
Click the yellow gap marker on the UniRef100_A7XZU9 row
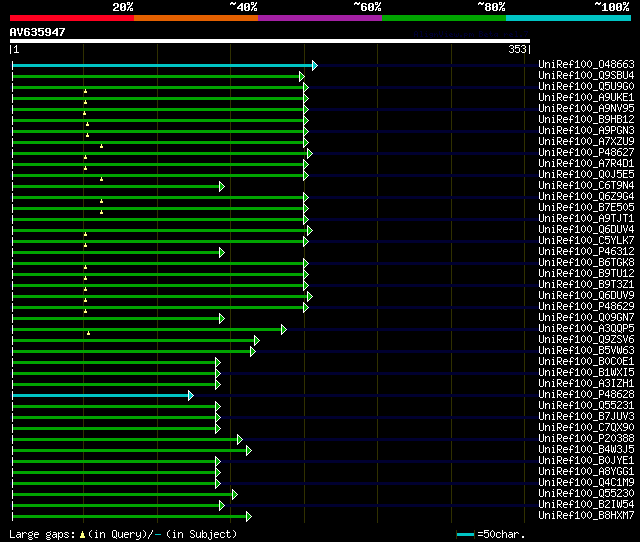(x=102, y=146)
